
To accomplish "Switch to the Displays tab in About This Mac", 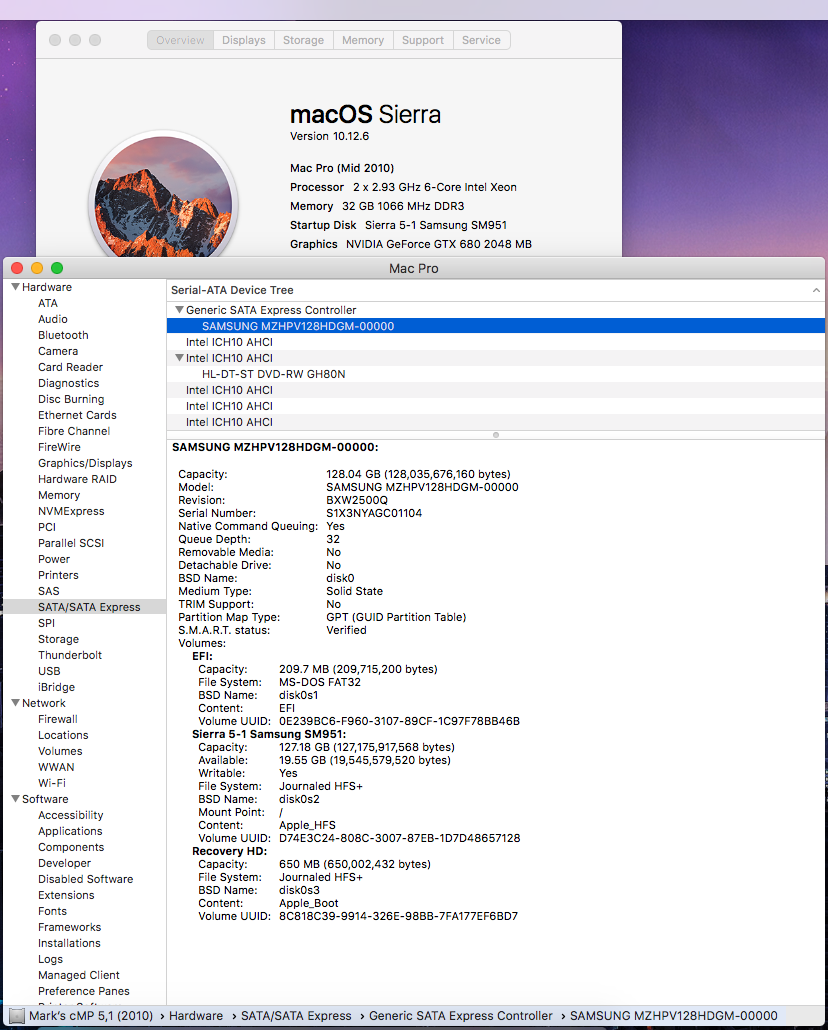I will 243,40.
